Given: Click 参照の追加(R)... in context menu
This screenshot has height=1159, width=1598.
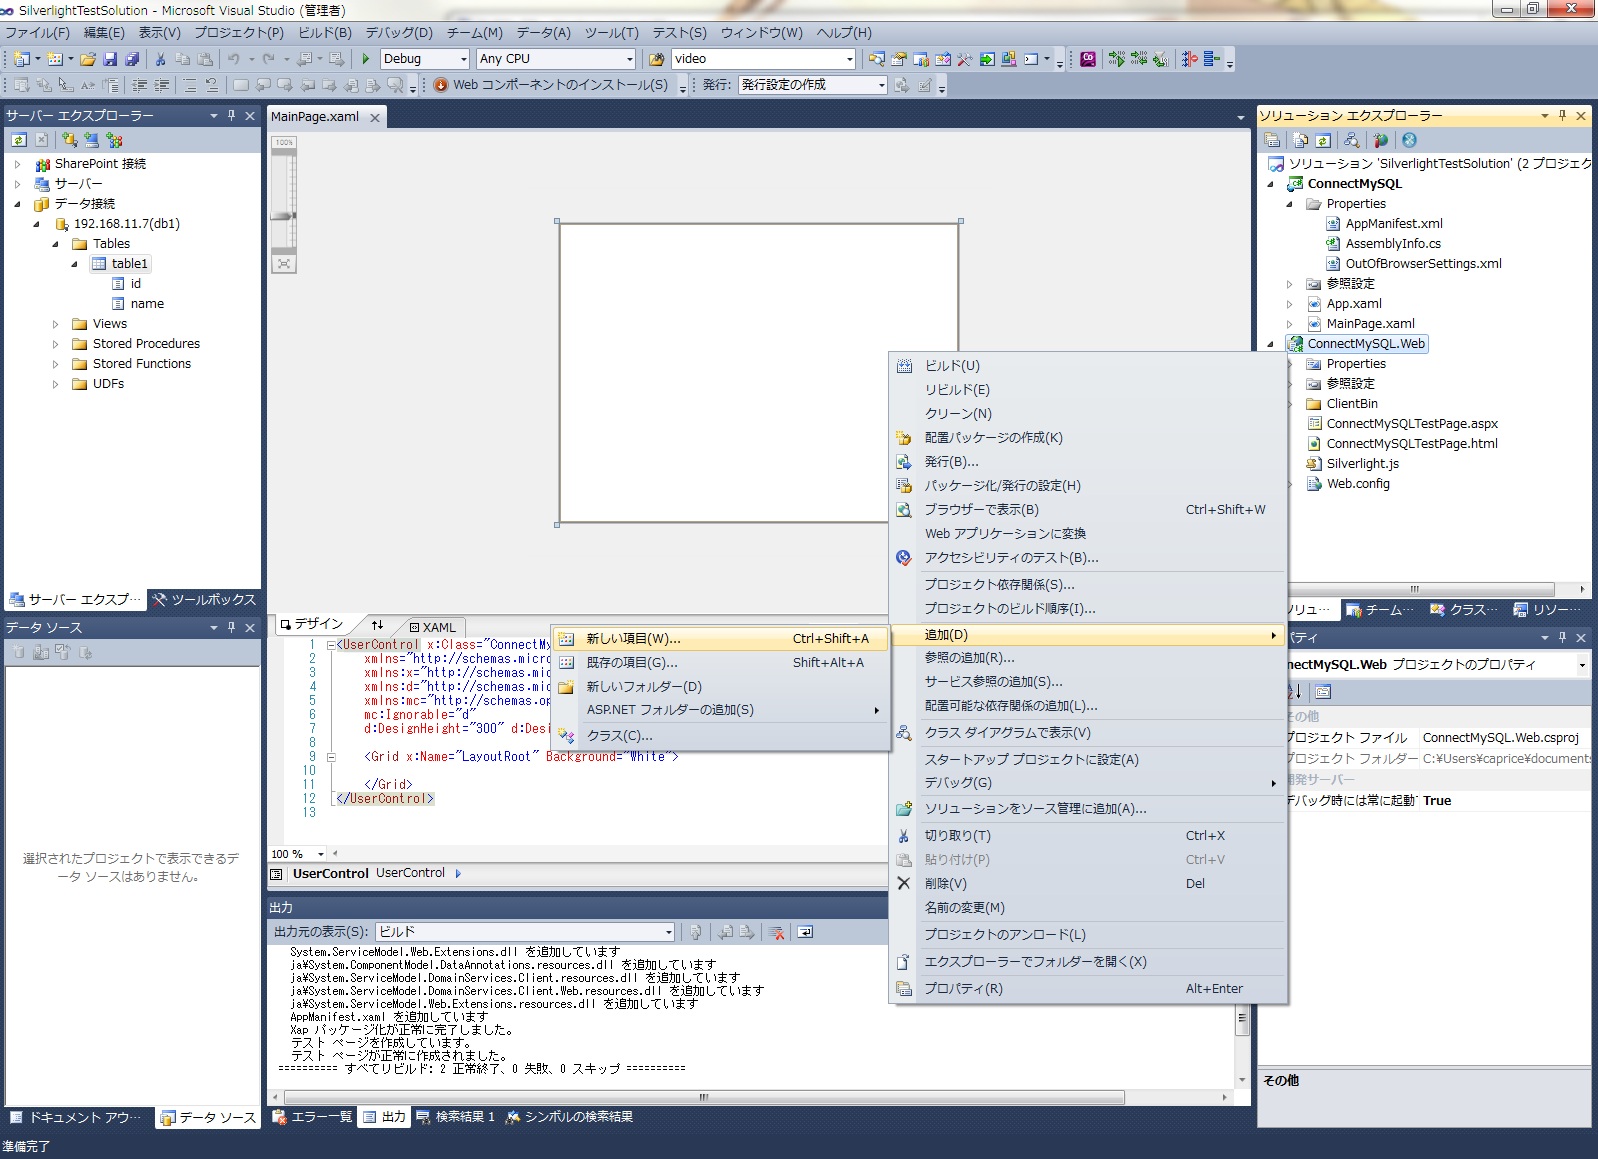Looking at the screenshot, I should tap(1088, 657).
